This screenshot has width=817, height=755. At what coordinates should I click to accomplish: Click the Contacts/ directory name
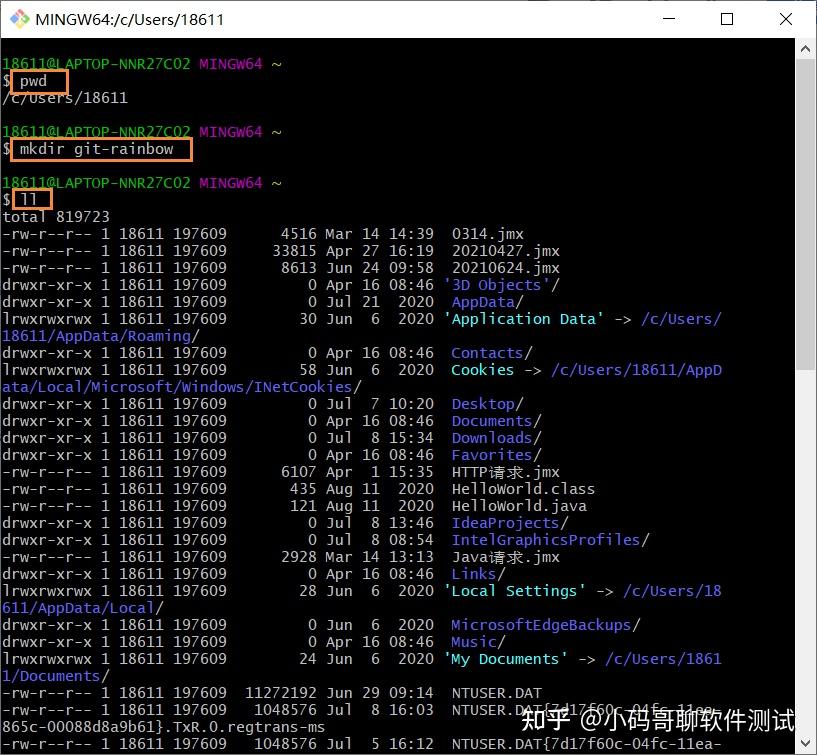tap(492, 353)
